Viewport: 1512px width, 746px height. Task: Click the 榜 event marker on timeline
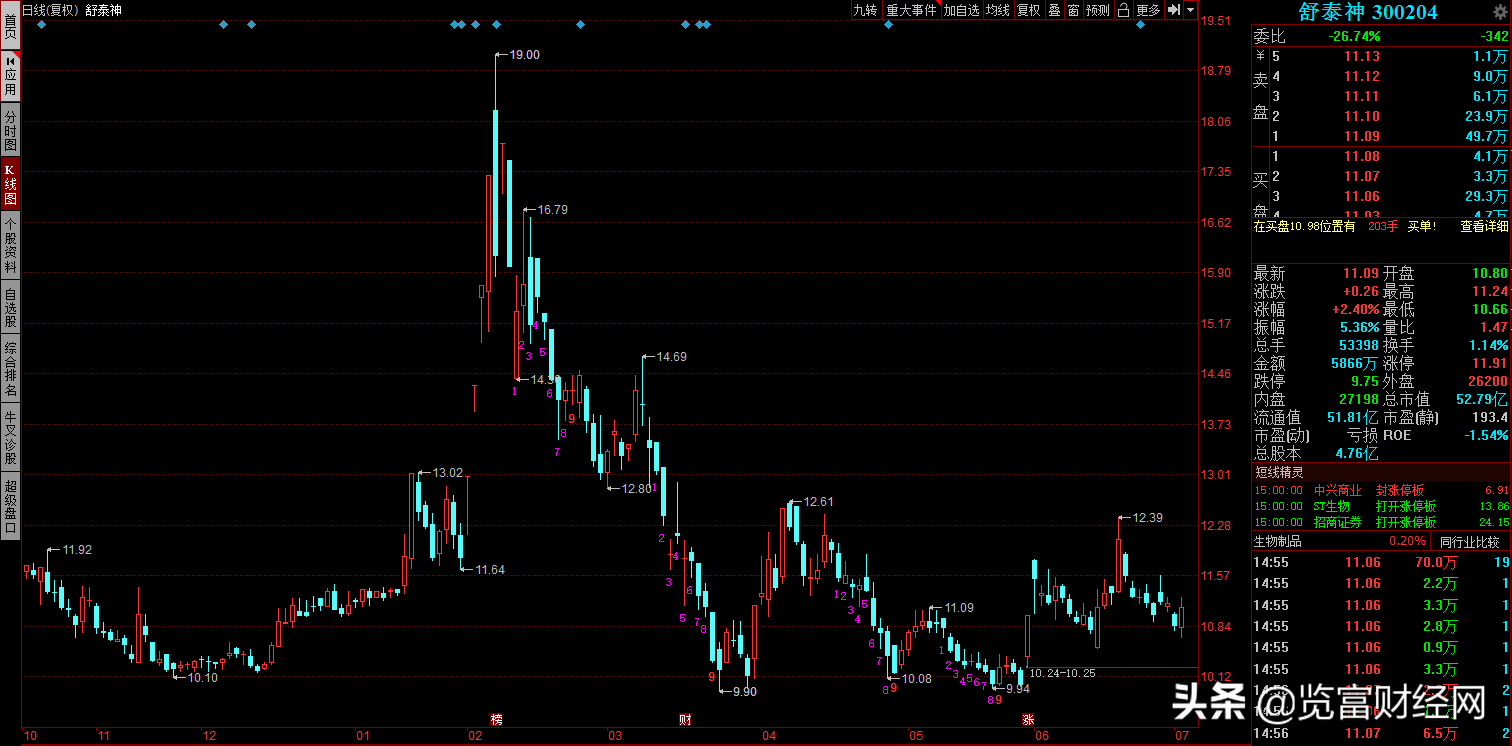click(x=496, y=719)
